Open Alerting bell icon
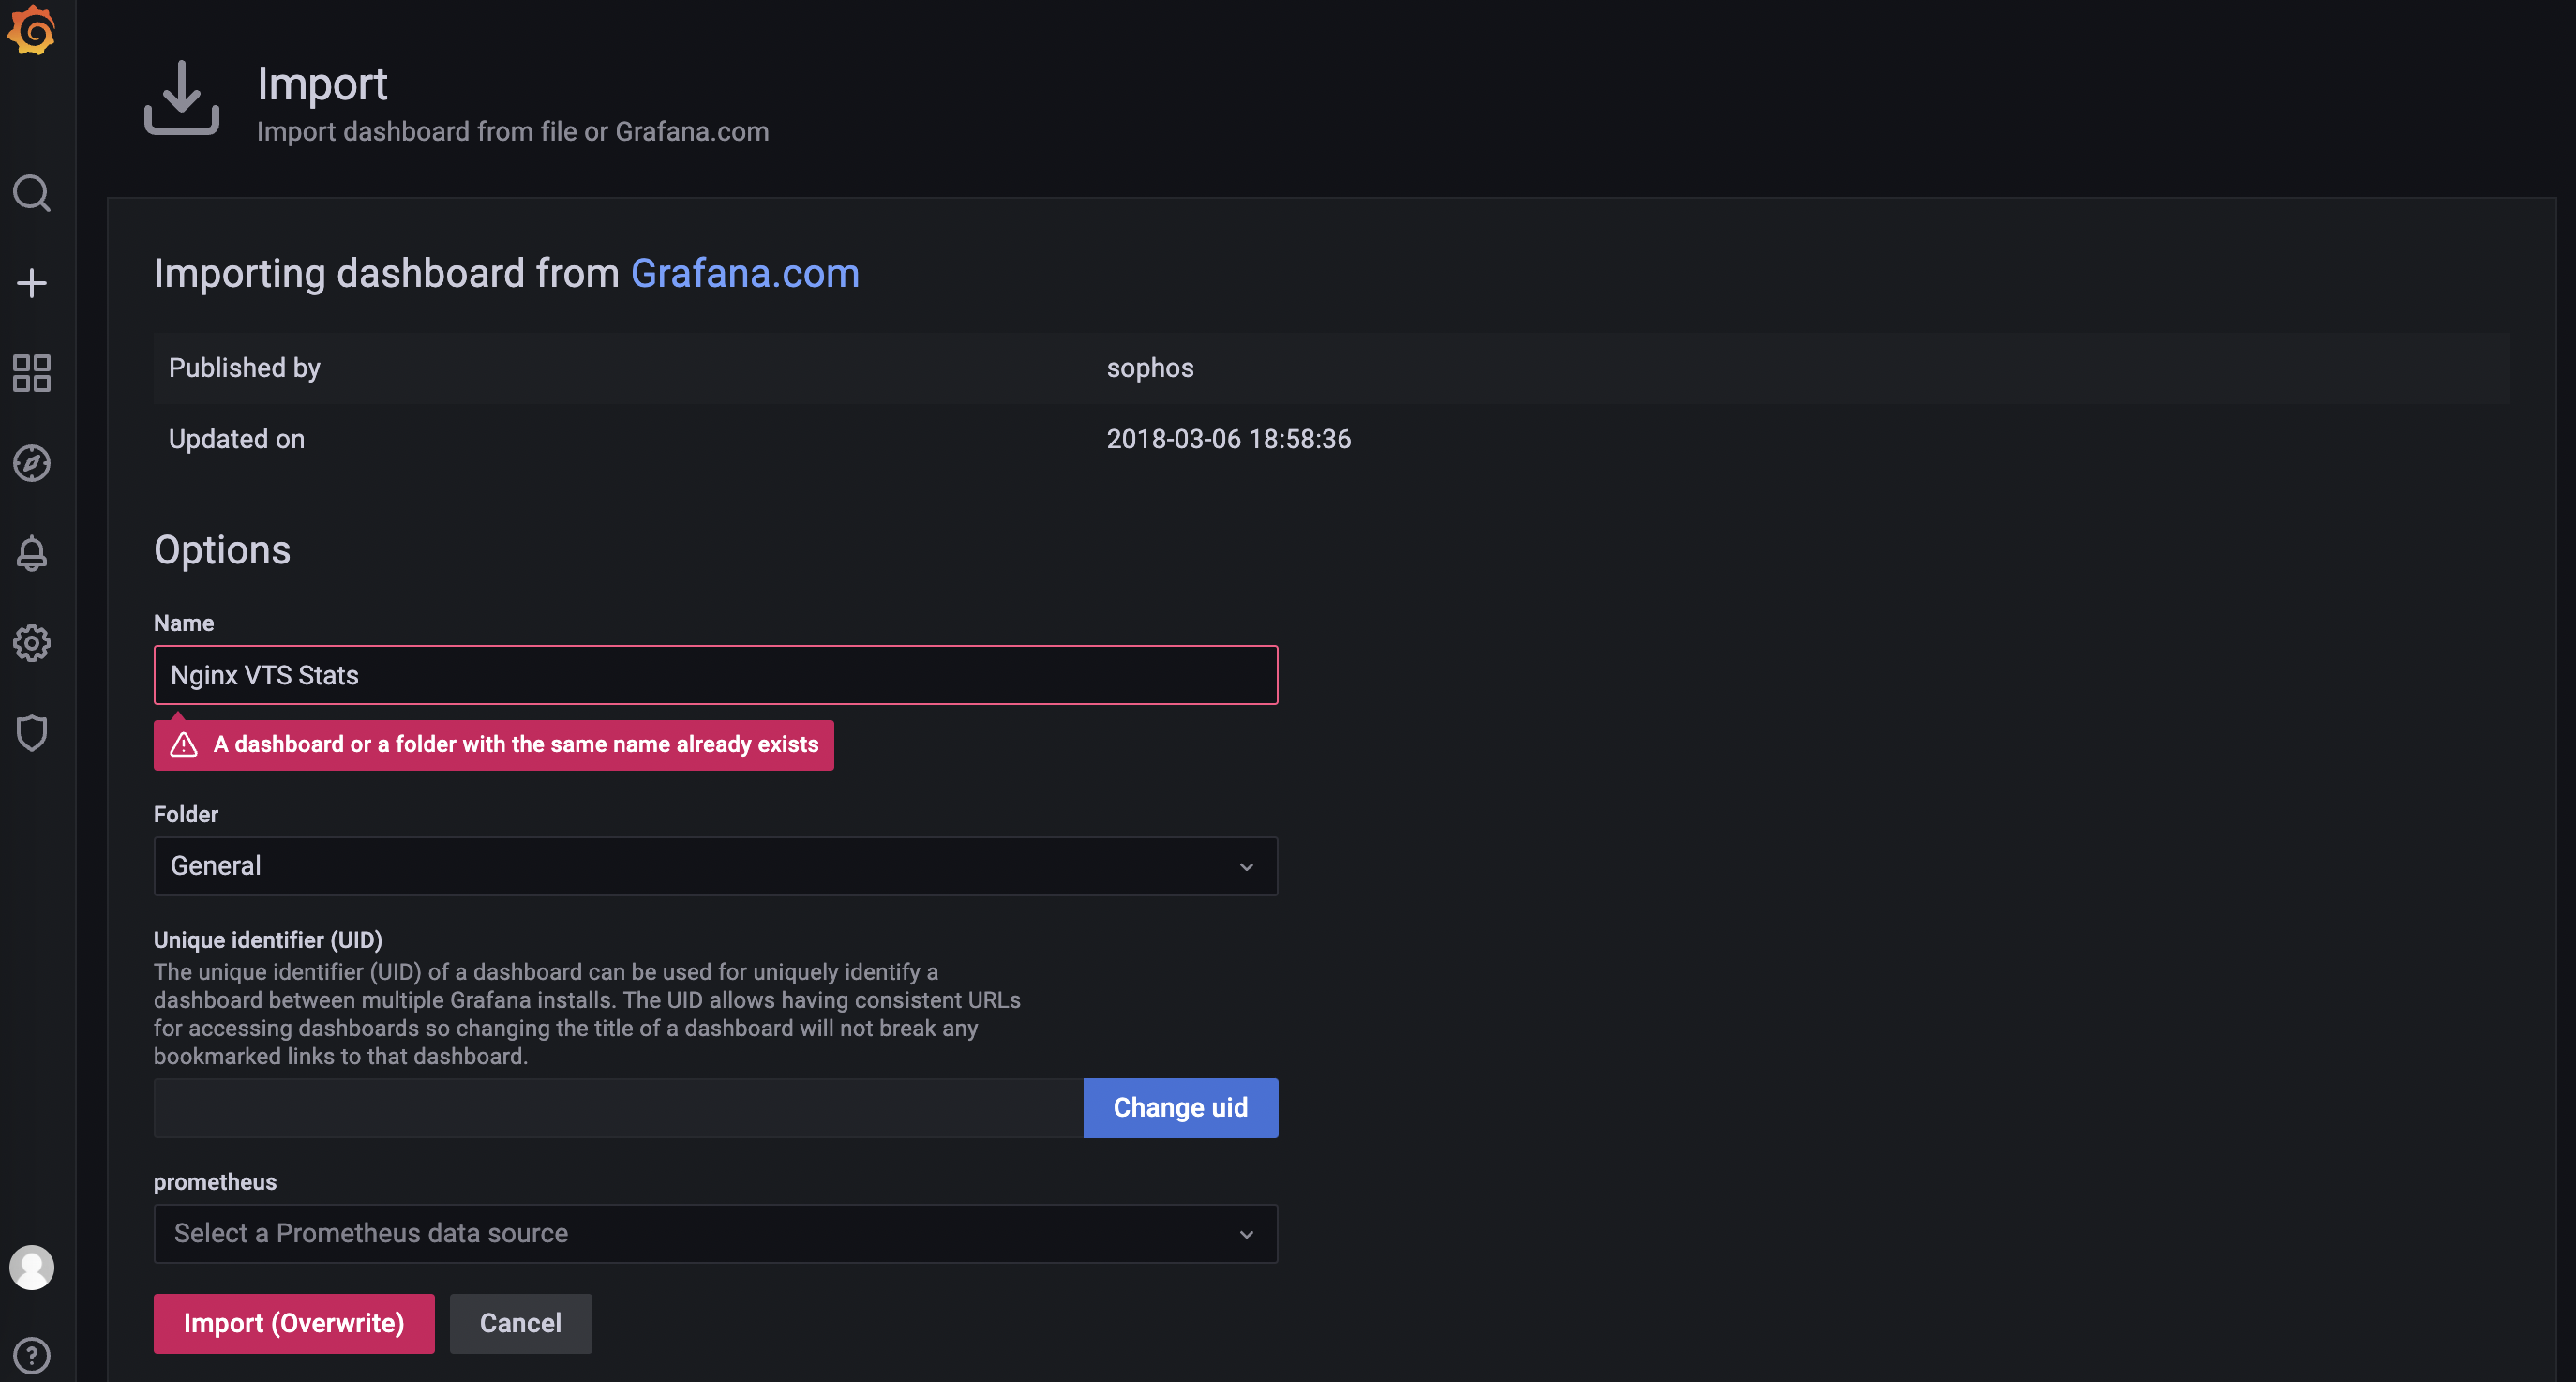This screenshot has width=2576, height=1382. pos(31,553)
